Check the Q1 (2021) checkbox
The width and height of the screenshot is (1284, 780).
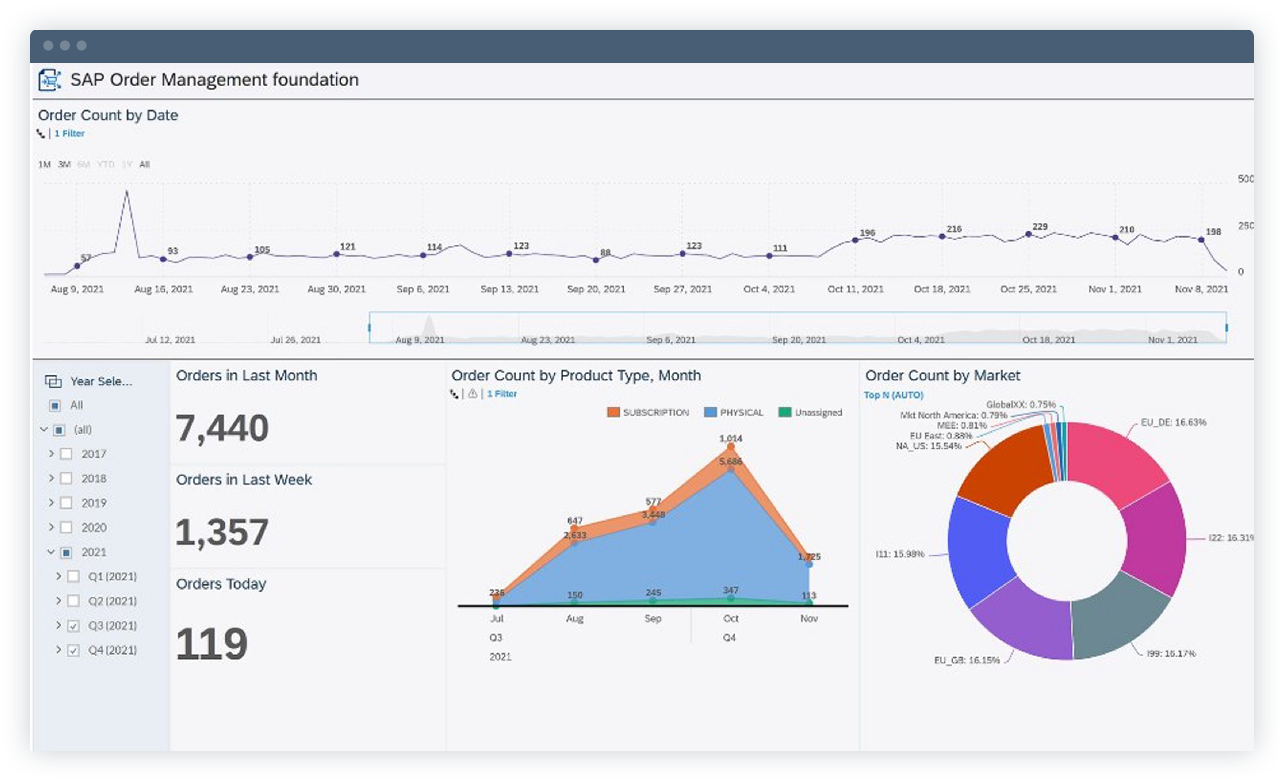74,576
